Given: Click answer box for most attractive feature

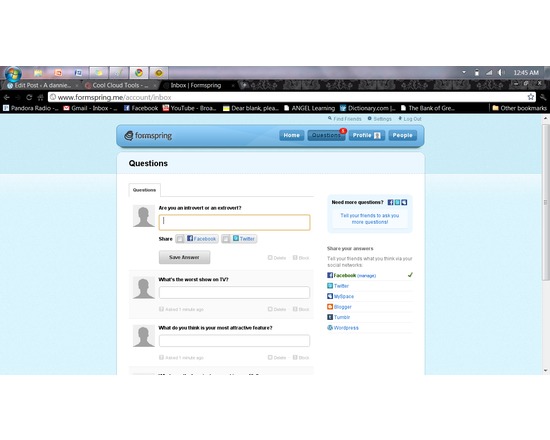Looking at the screenshot, I should click(234, 341).
